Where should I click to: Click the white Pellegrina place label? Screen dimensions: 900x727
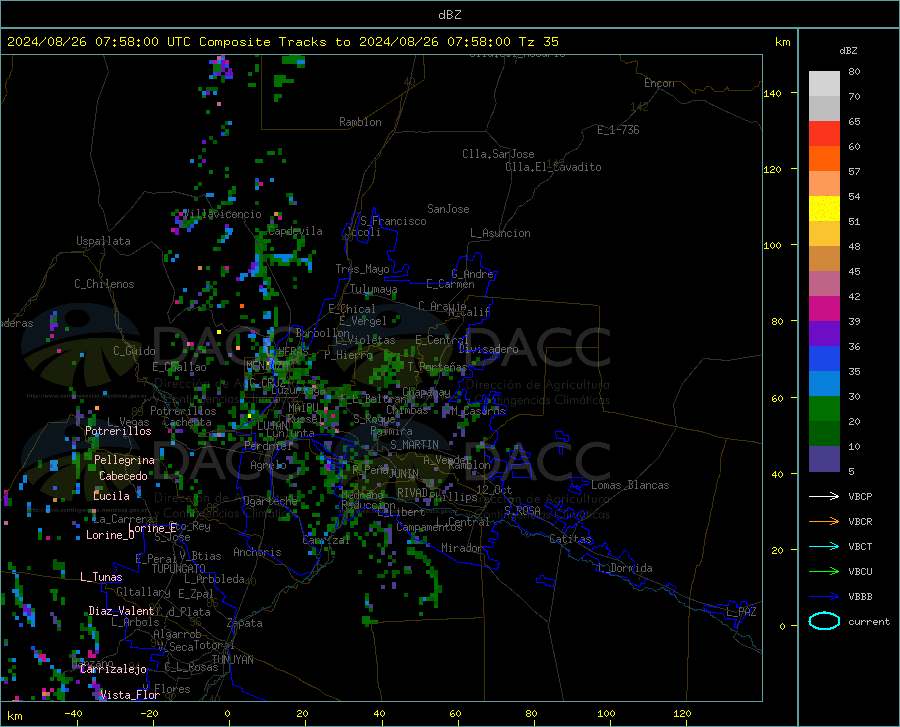click(x=124, y=460)
